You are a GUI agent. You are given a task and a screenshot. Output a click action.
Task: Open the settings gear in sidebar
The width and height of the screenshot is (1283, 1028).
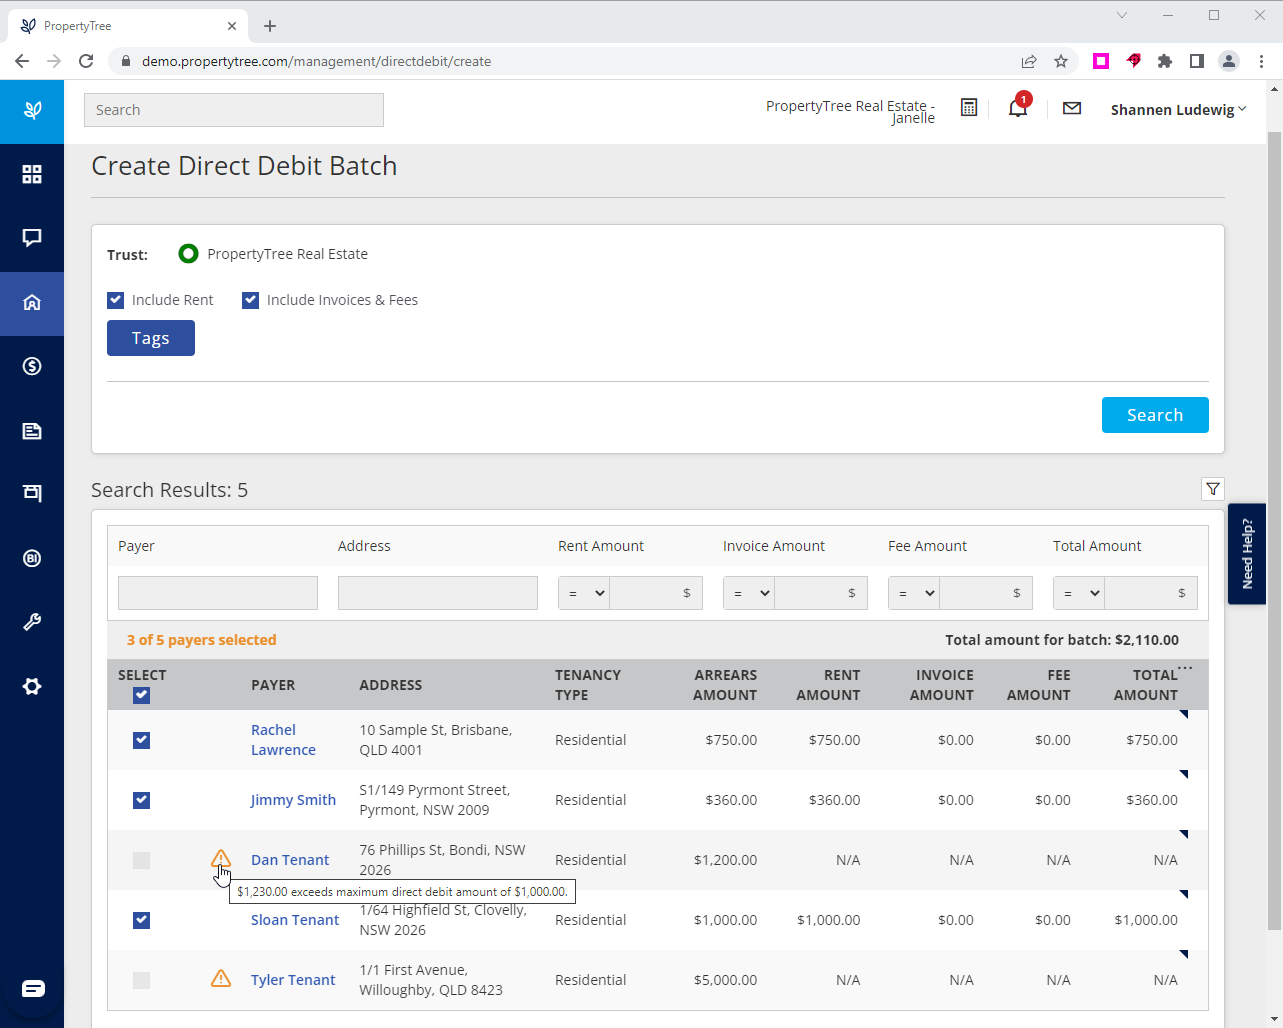click(32, 687)
